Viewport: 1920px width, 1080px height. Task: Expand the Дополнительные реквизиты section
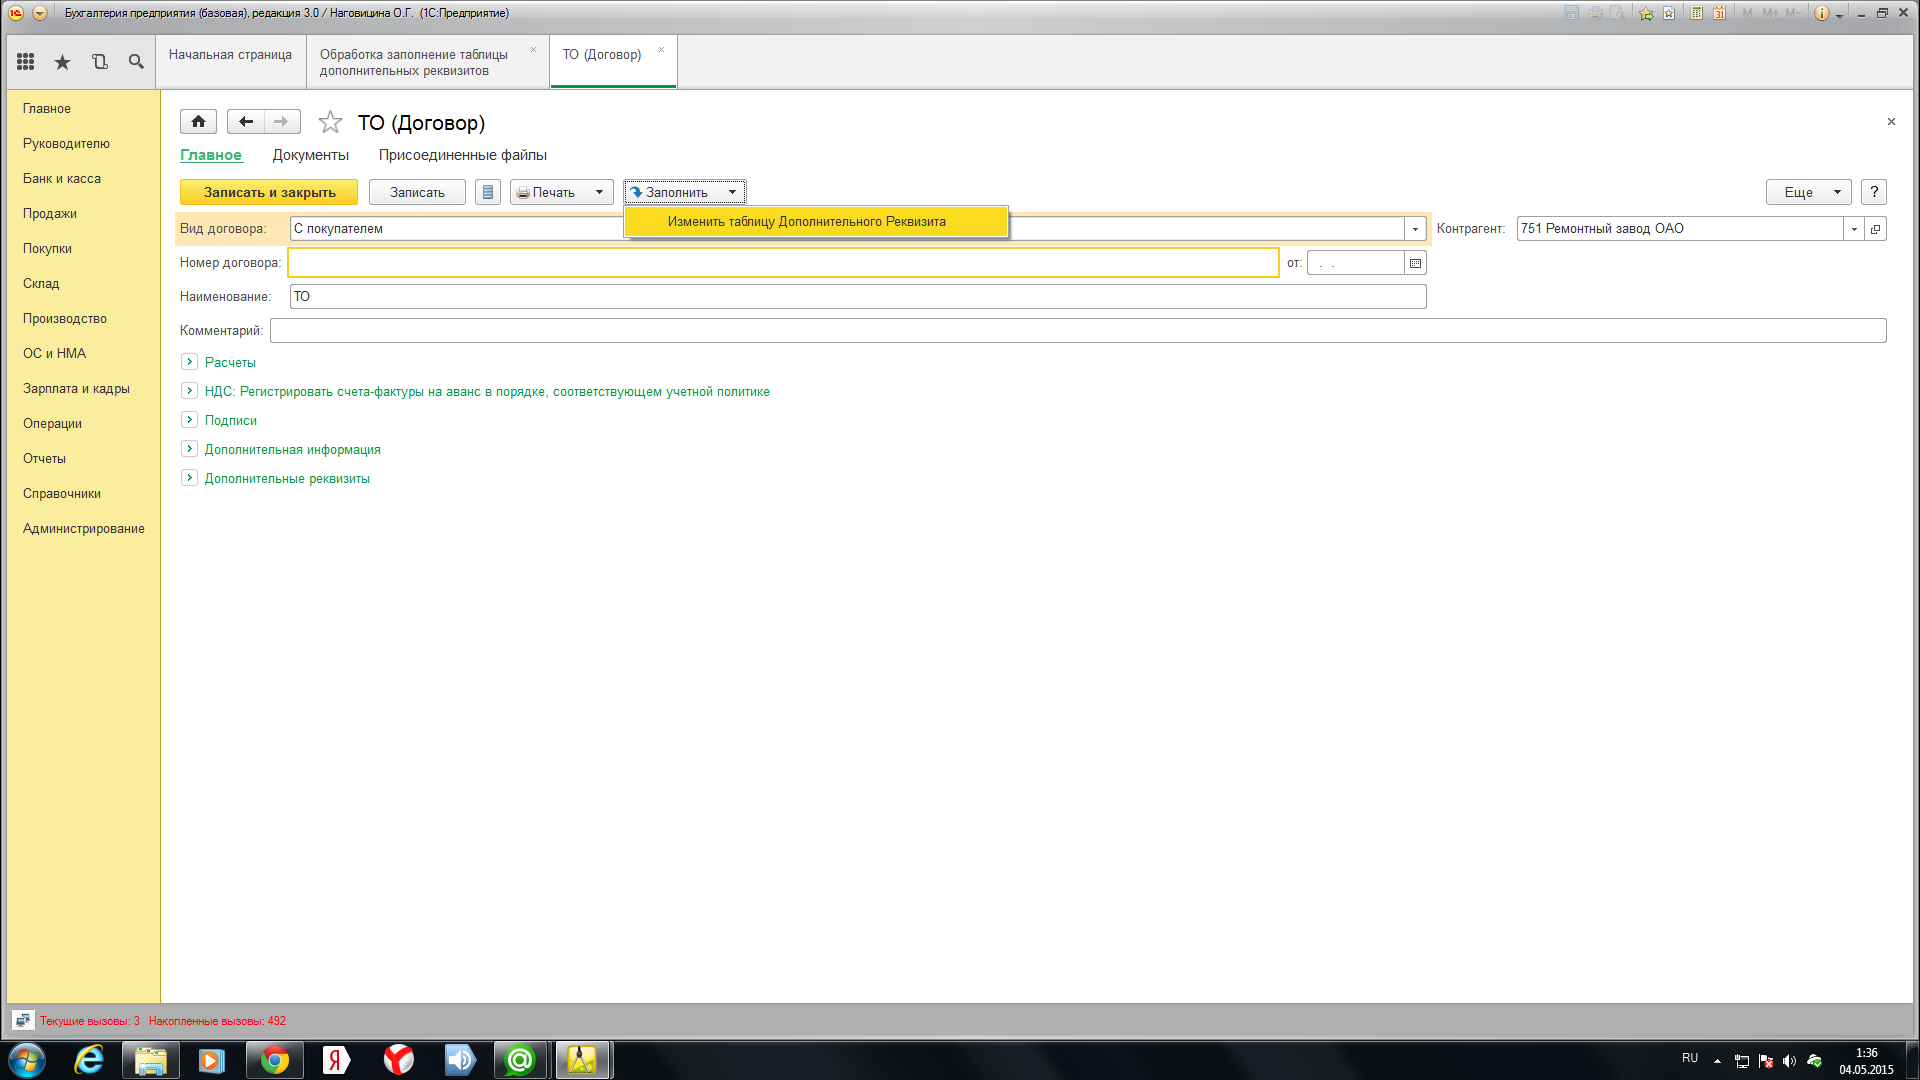[x=189, y=478]
